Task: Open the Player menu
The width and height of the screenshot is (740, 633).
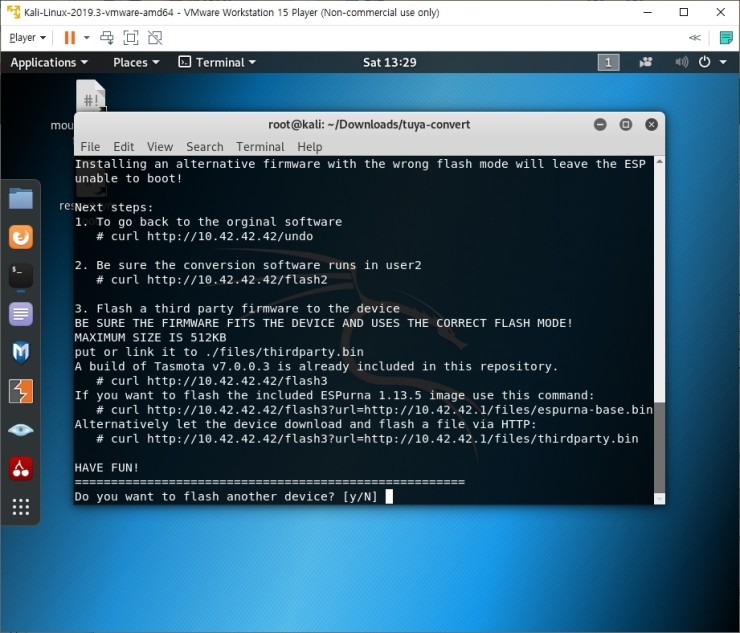Action: pyautogui.click(x=27, y=37)
